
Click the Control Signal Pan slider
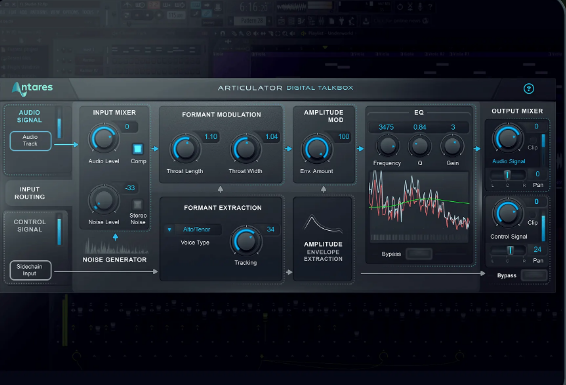click(x=508, y=250)
